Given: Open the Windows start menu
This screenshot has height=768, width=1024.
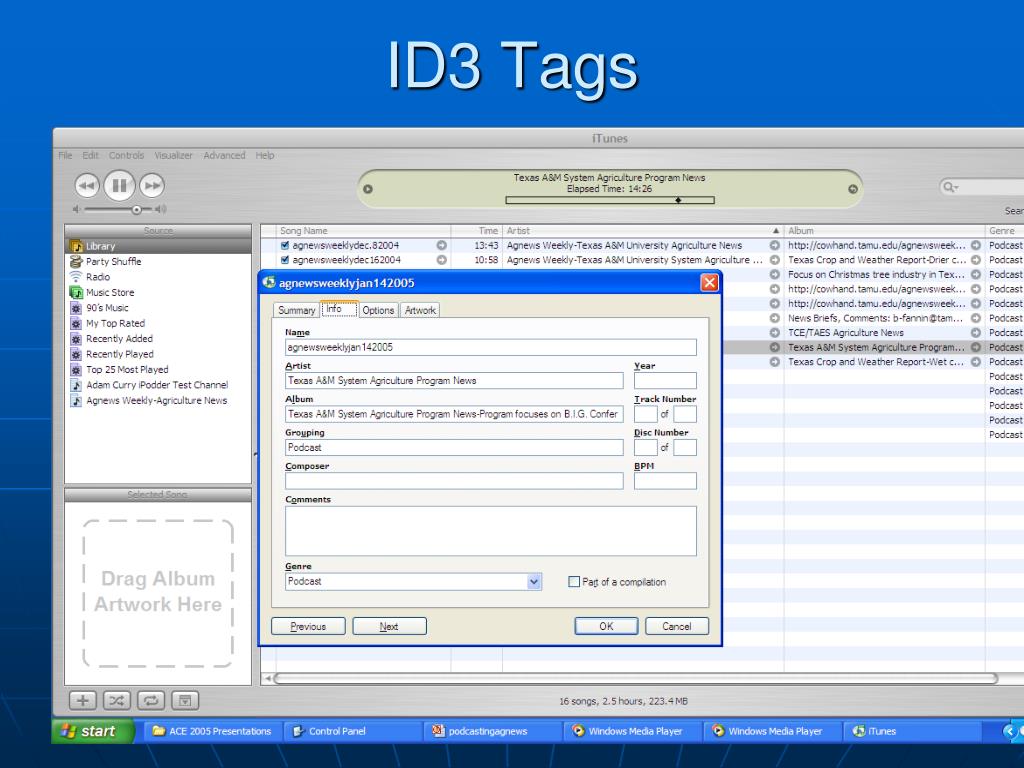Looking at the screenshot, I should [93, 731].
